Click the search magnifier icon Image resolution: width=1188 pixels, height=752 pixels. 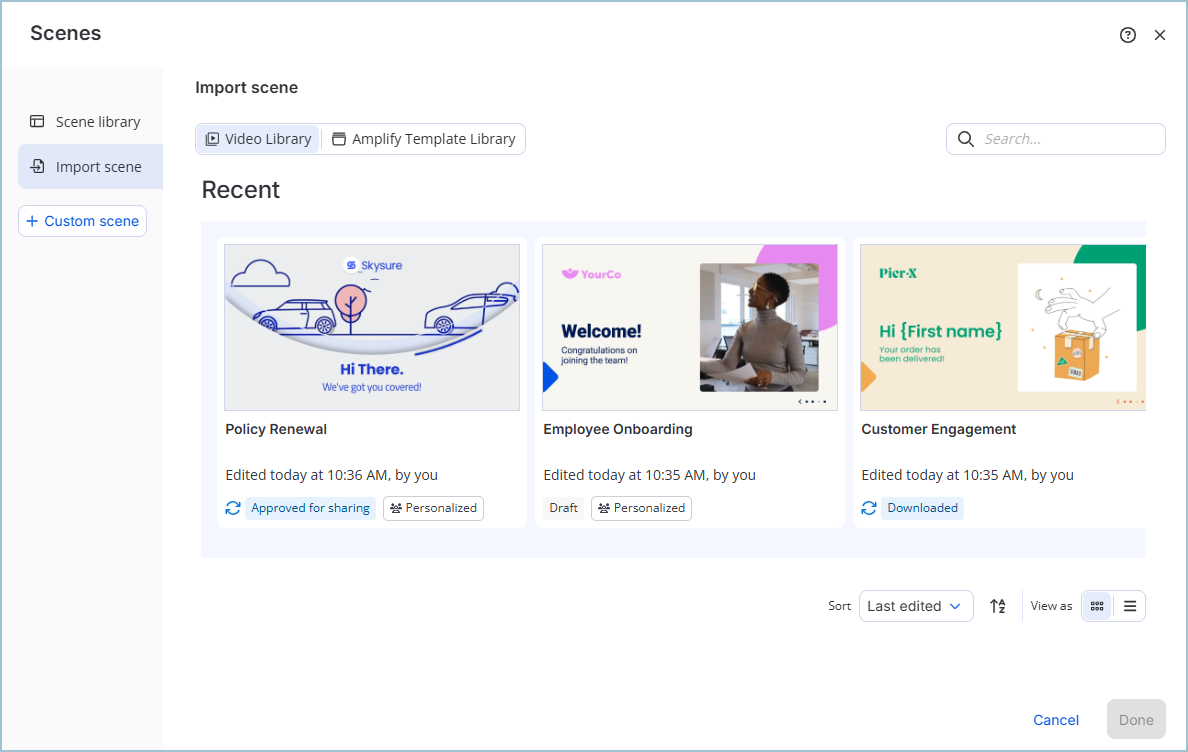[966, 139]
